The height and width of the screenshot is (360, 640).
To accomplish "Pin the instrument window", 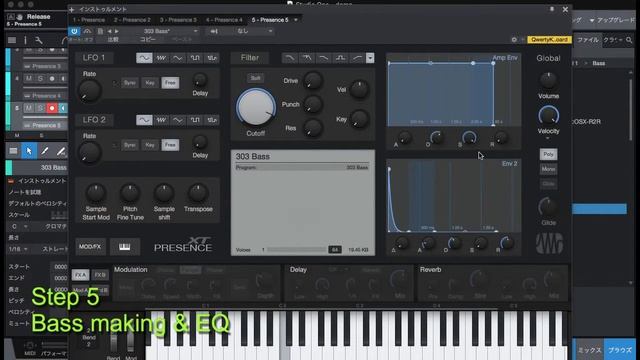I will 552,9.
